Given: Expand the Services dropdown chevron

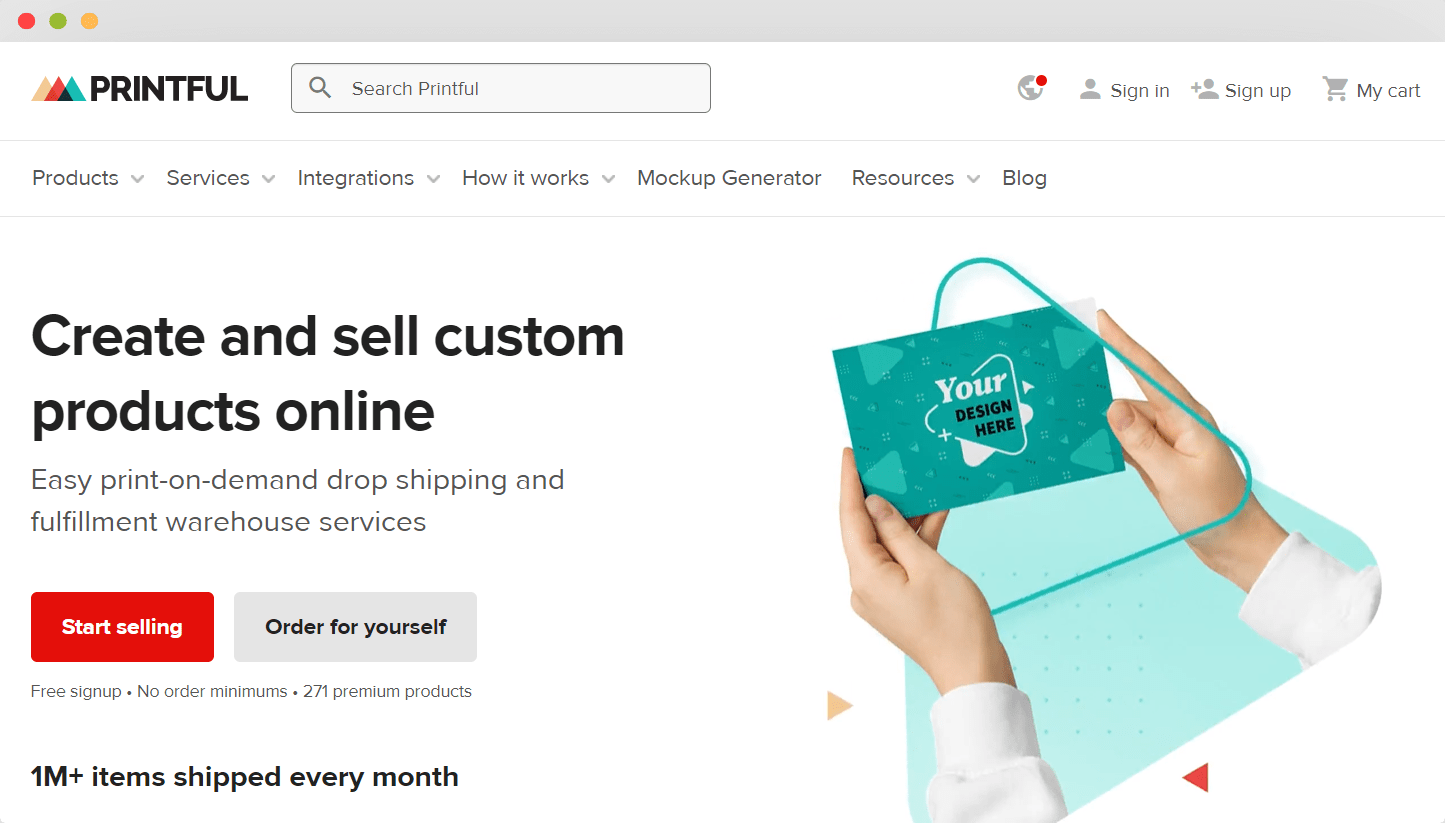Looking at the screenshot, I should [269, 179].
